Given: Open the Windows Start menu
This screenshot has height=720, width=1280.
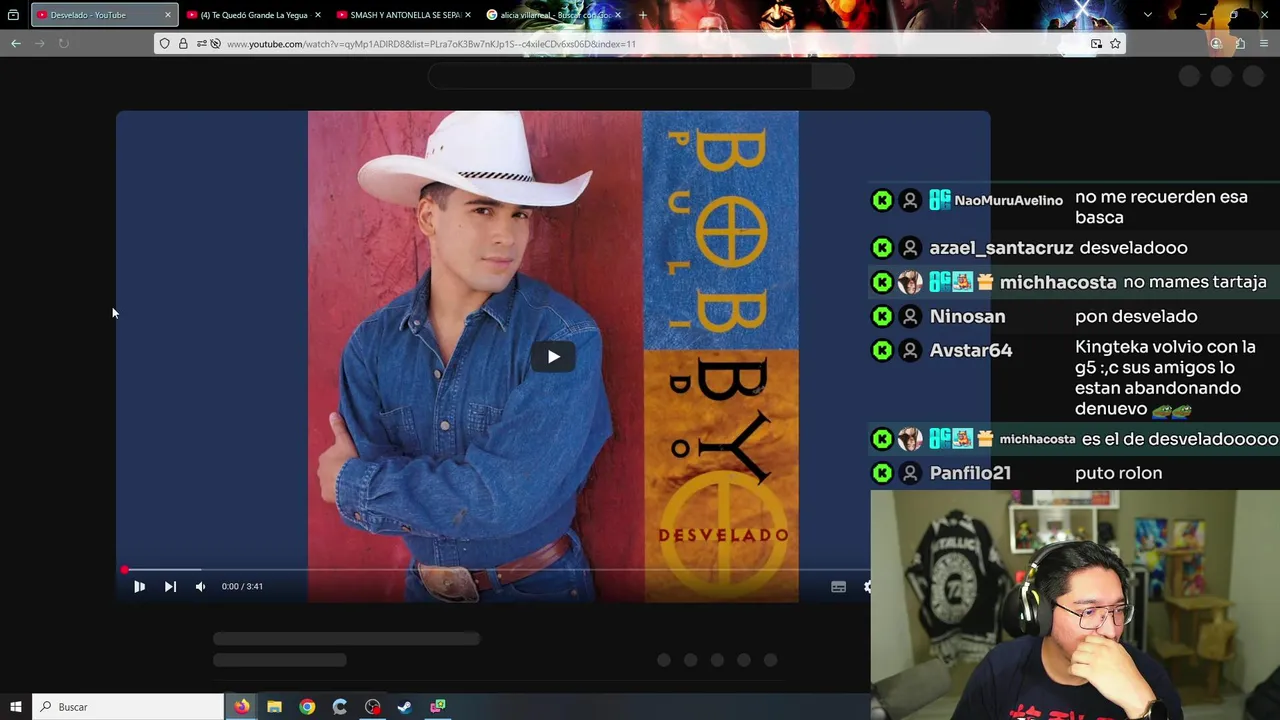Looking at the screenshot, I should click(15, 707).
